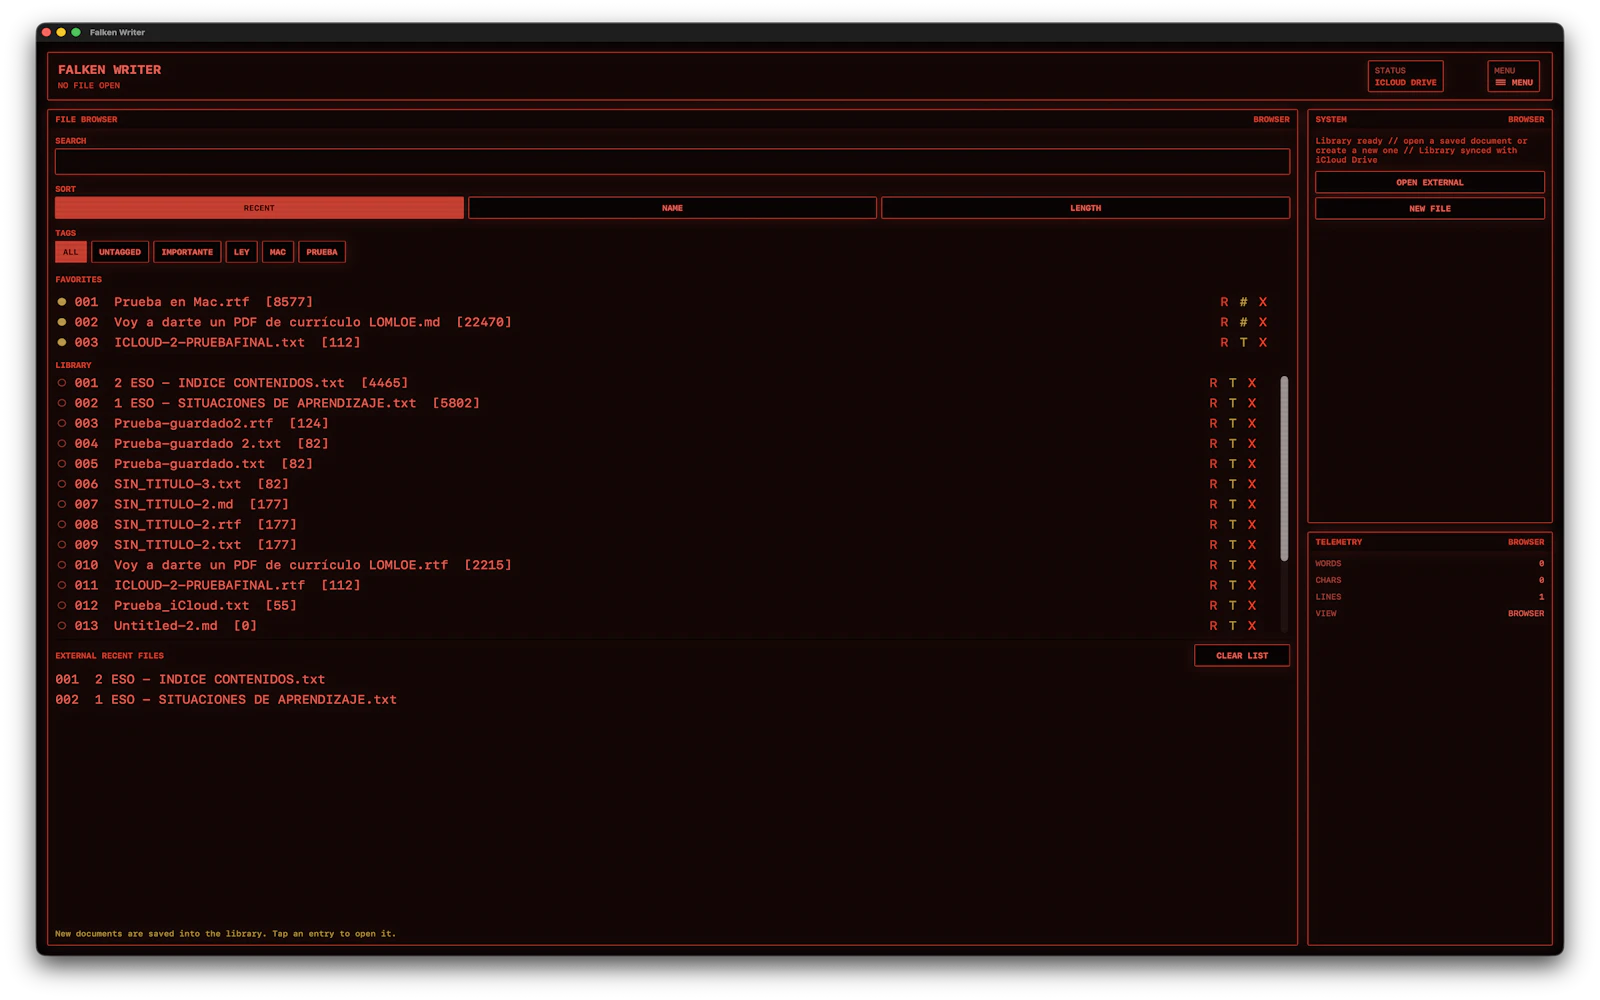Unfavorite Prueba en Mac.rtf via its dot
This screenshot has width=1600, height=1000.
(62, 302)
